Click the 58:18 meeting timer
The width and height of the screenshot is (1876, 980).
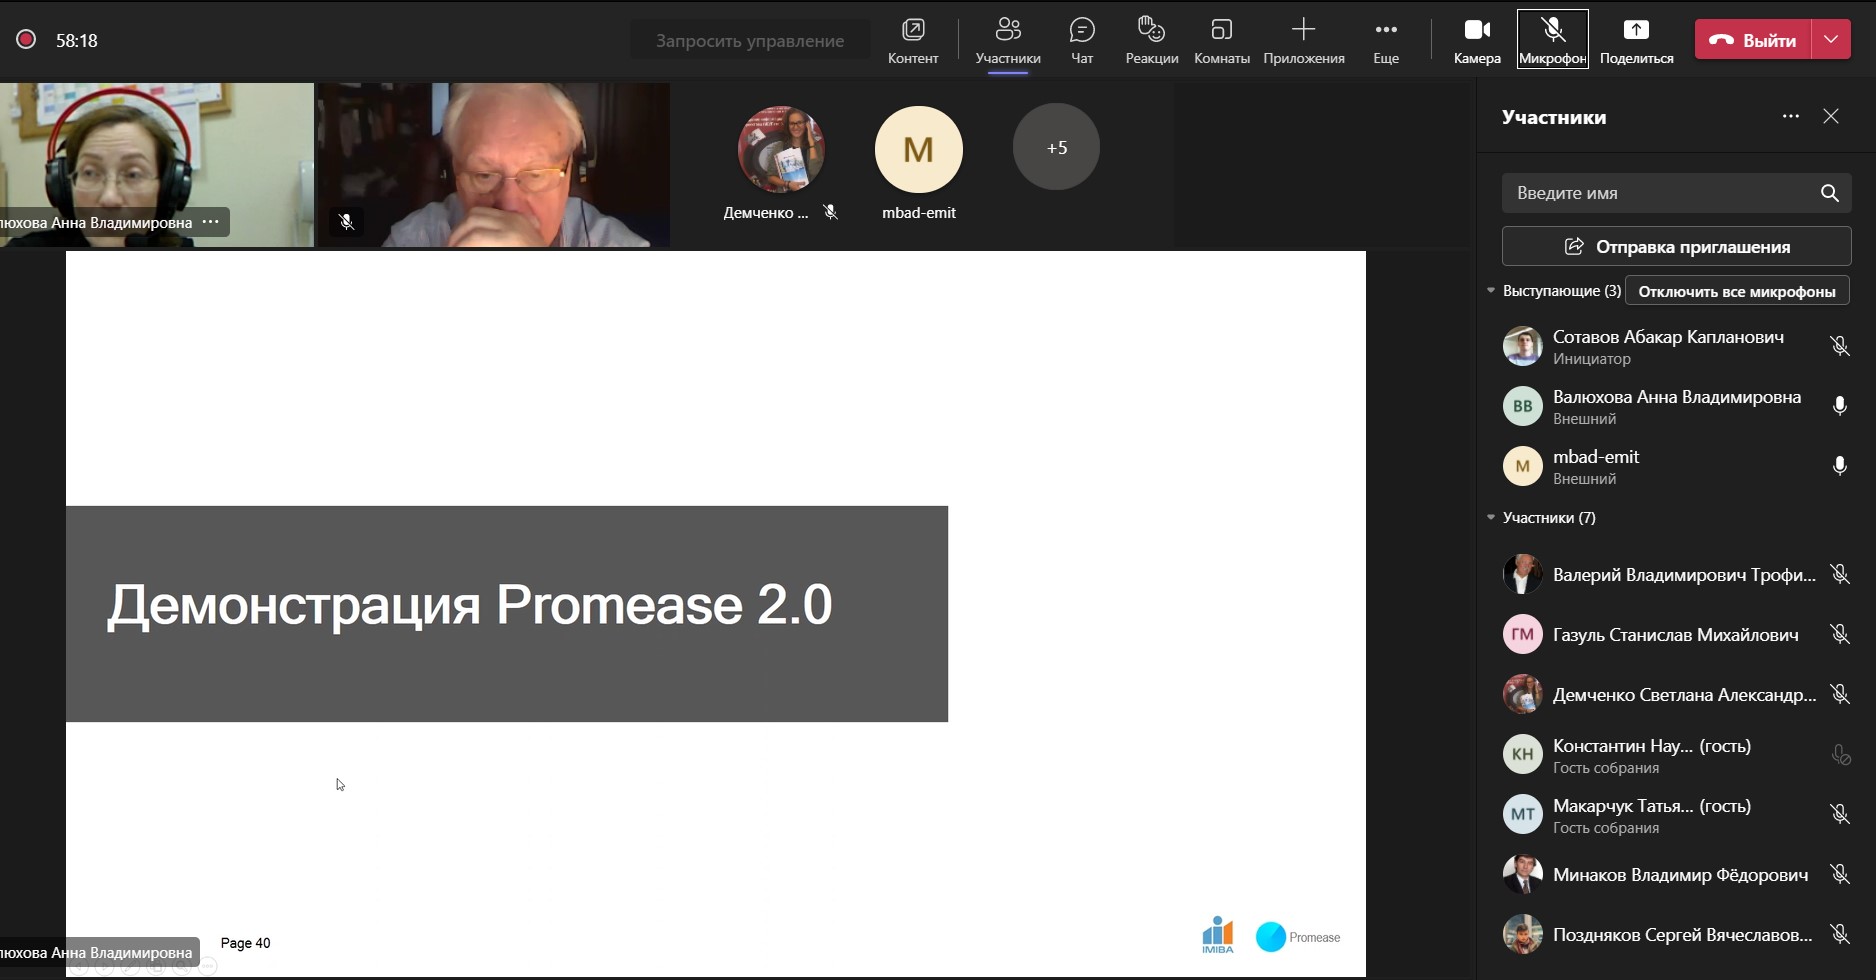click(x=77, y=41)
